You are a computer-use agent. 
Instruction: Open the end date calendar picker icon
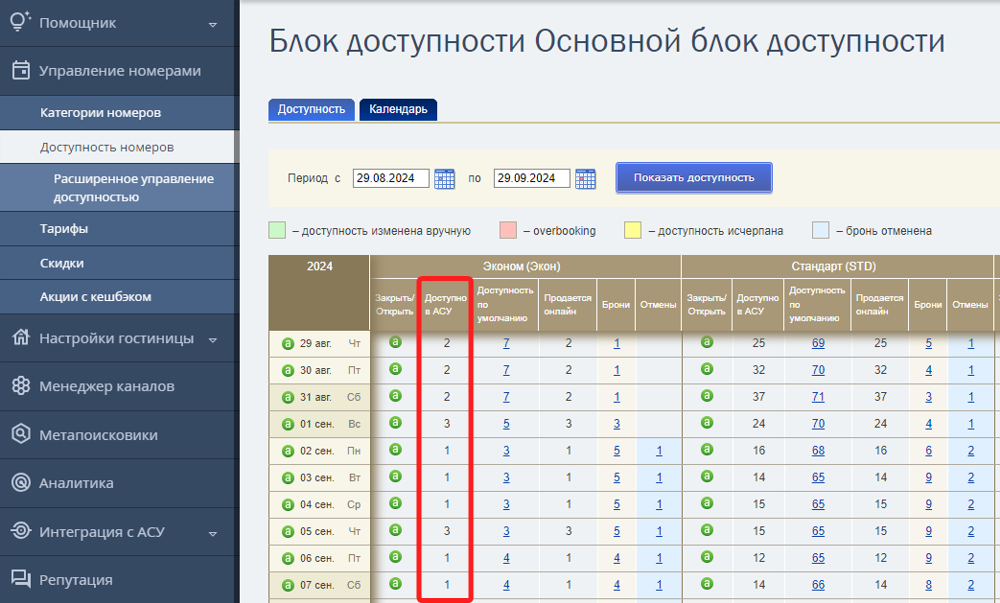(585, 179)
